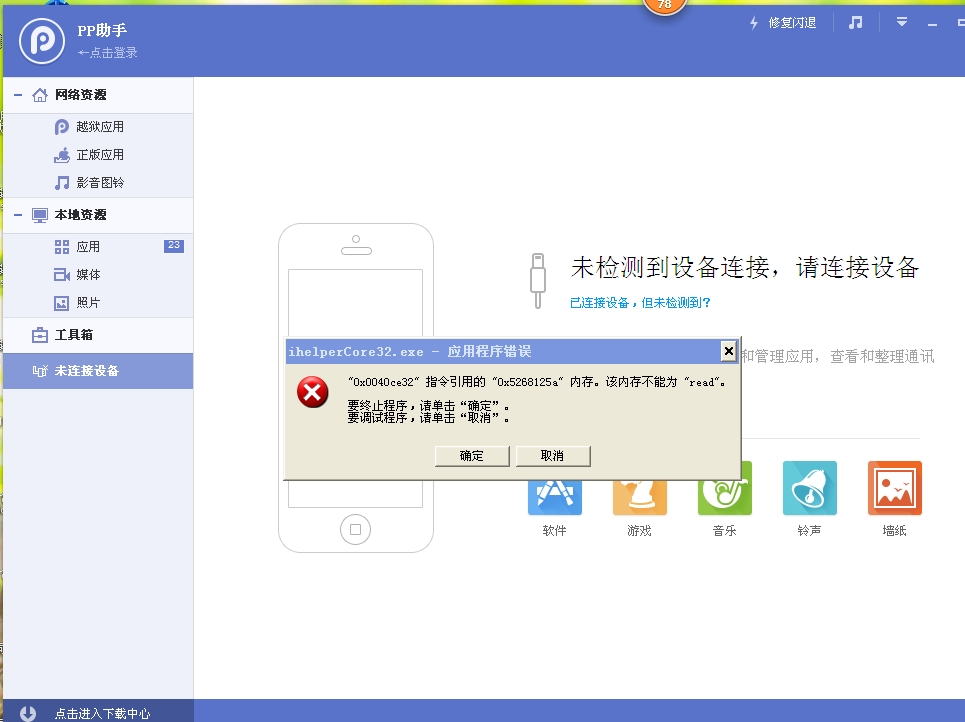
Task: Click the download arrow icon at bottom
Action: (28, 713)
